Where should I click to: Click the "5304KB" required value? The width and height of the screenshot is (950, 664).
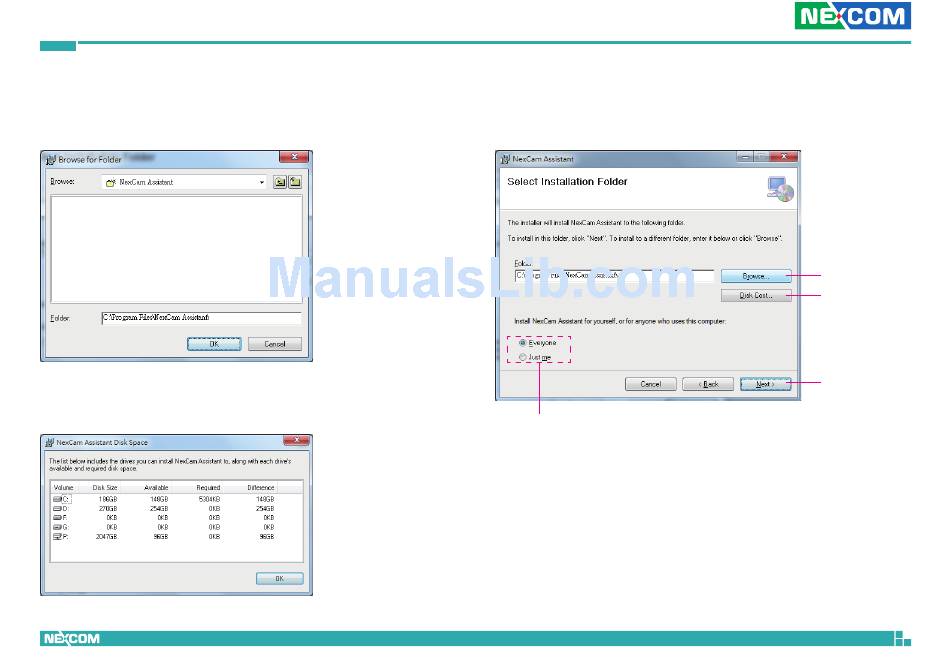[210, 499]
